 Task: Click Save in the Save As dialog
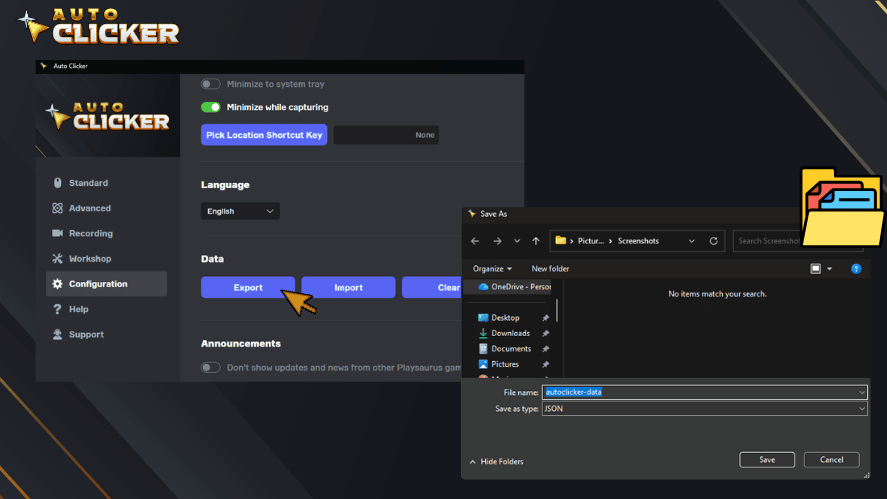(x=767, y=460)
